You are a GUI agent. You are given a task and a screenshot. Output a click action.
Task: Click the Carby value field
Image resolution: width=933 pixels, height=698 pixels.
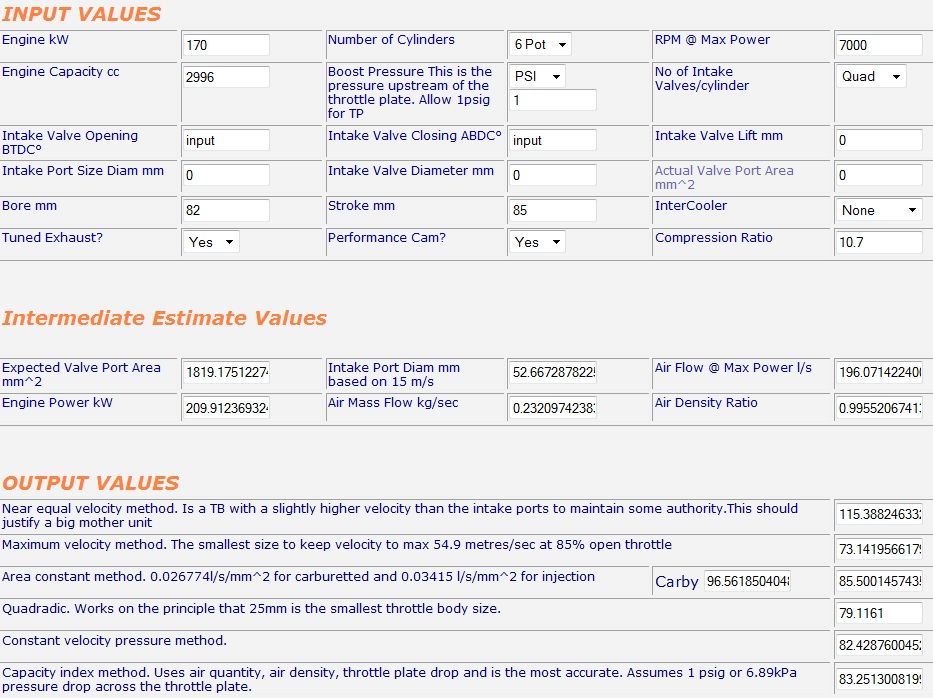[x=749, y=581]
